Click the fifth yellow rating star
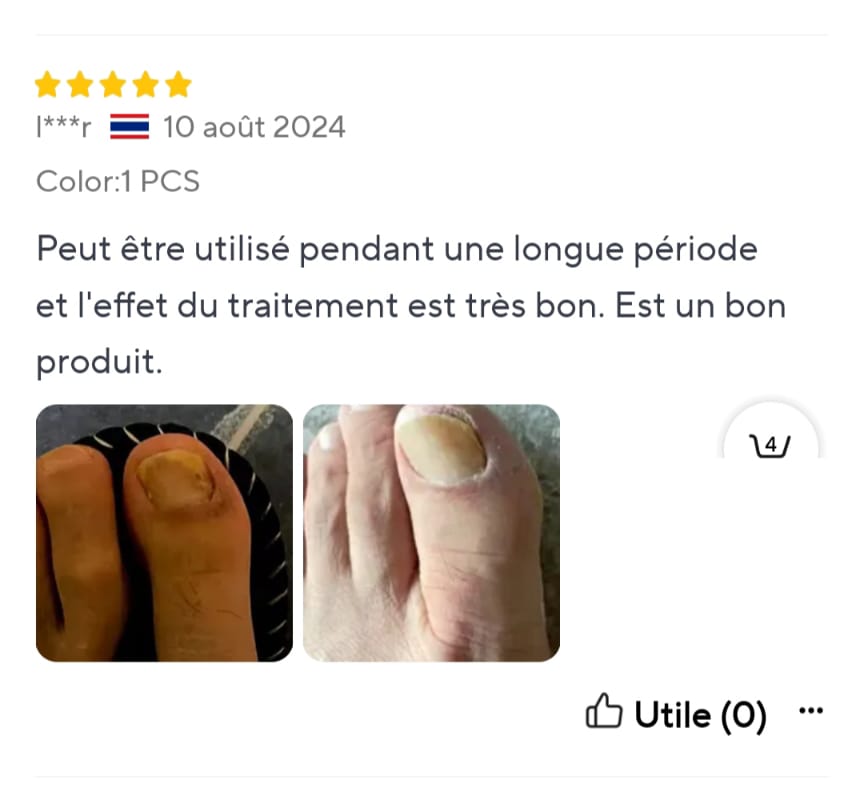 click(x=179, y=84)
